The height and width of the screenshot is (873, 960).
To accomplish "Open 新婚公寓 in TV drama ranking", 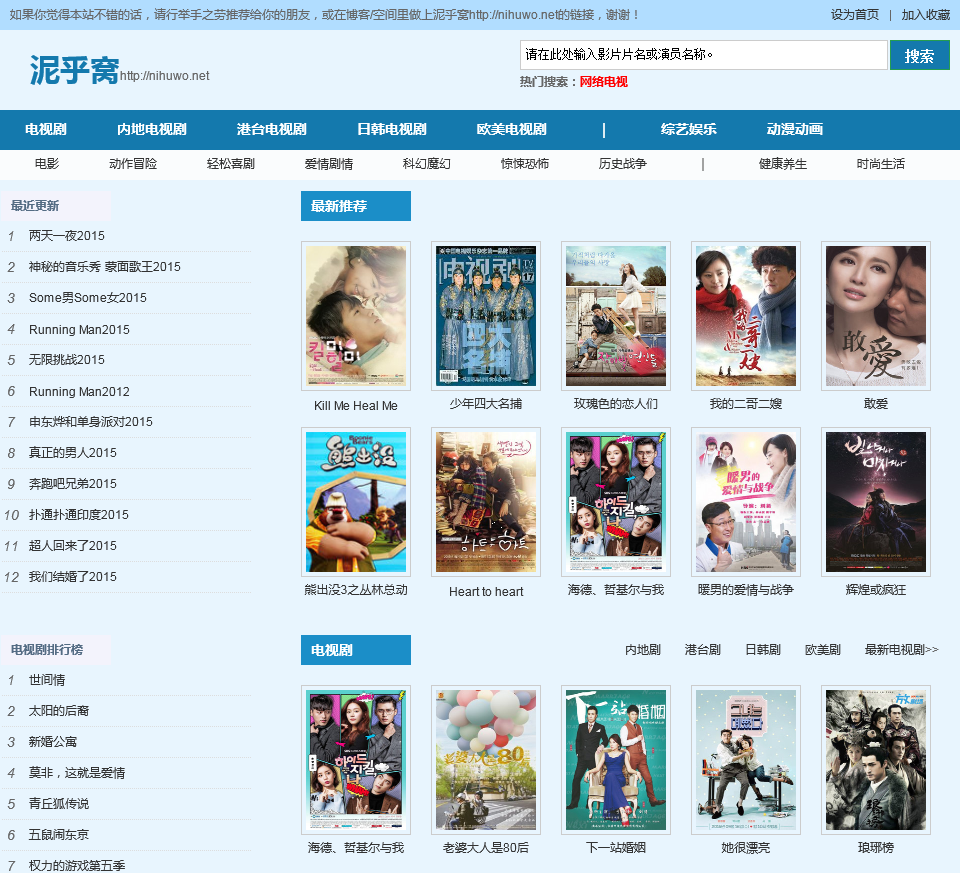I will (x=53, y=742).
